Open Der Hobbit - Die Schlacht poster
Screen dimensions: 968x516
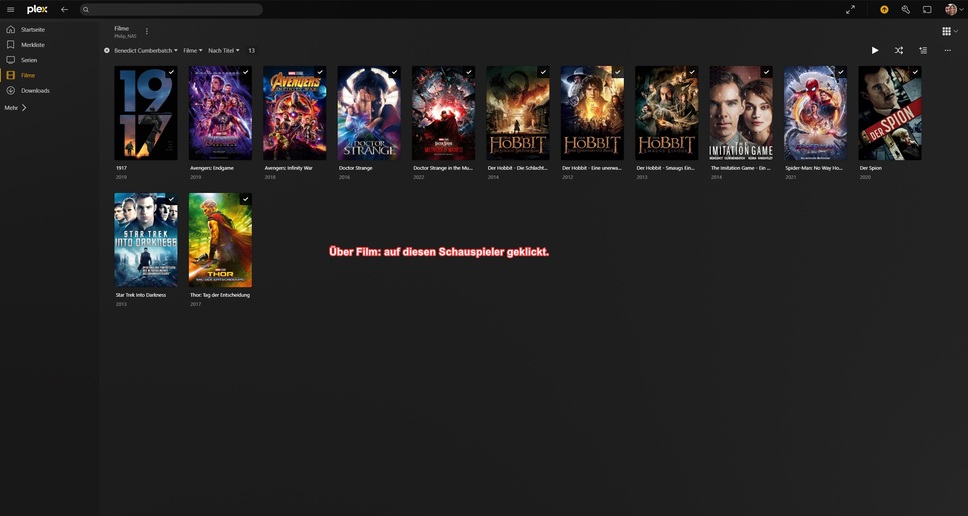[x=518, y=113]
